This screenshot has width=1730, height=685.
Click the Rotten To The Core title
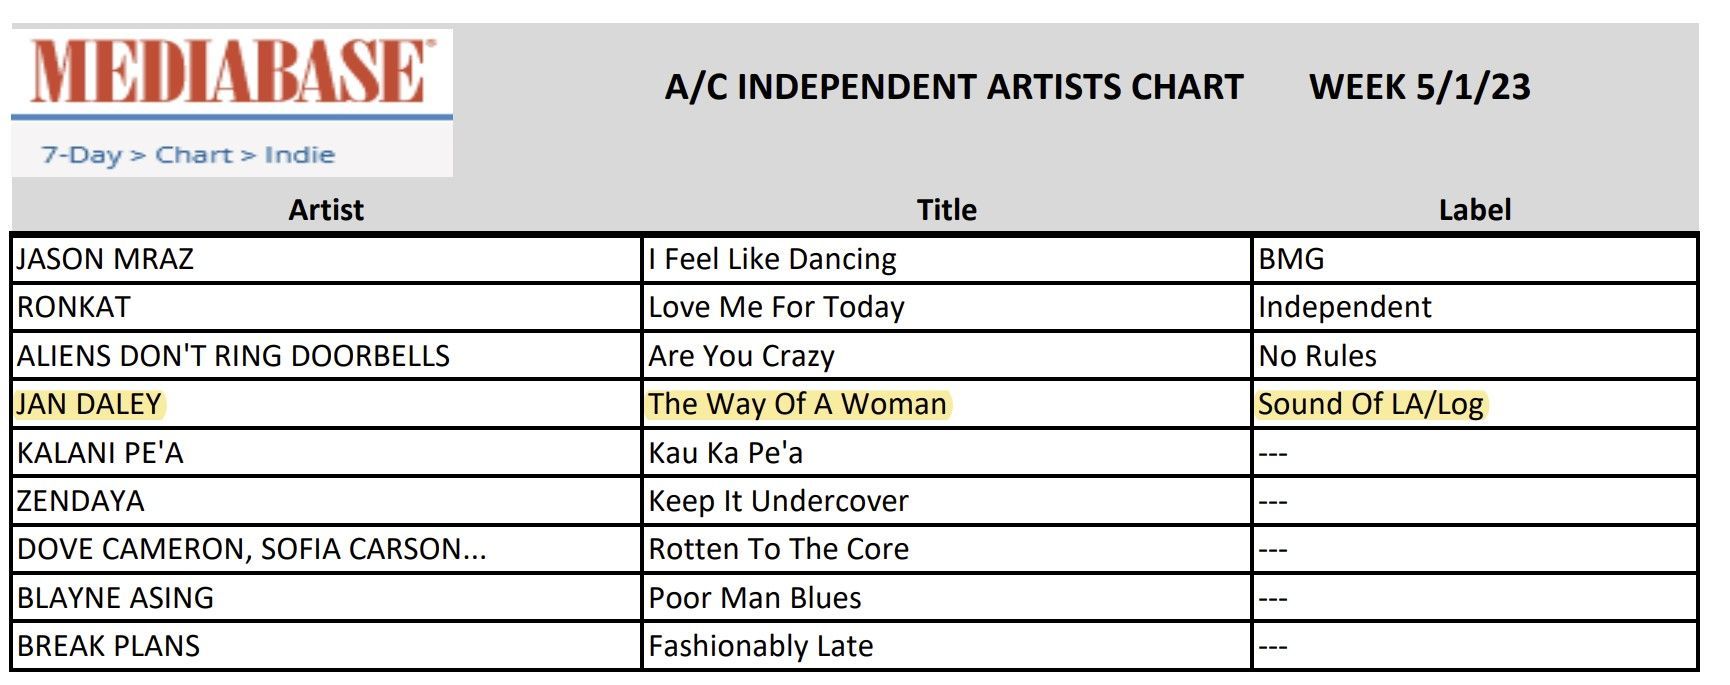pyautogui.click(x=778, y=549)
